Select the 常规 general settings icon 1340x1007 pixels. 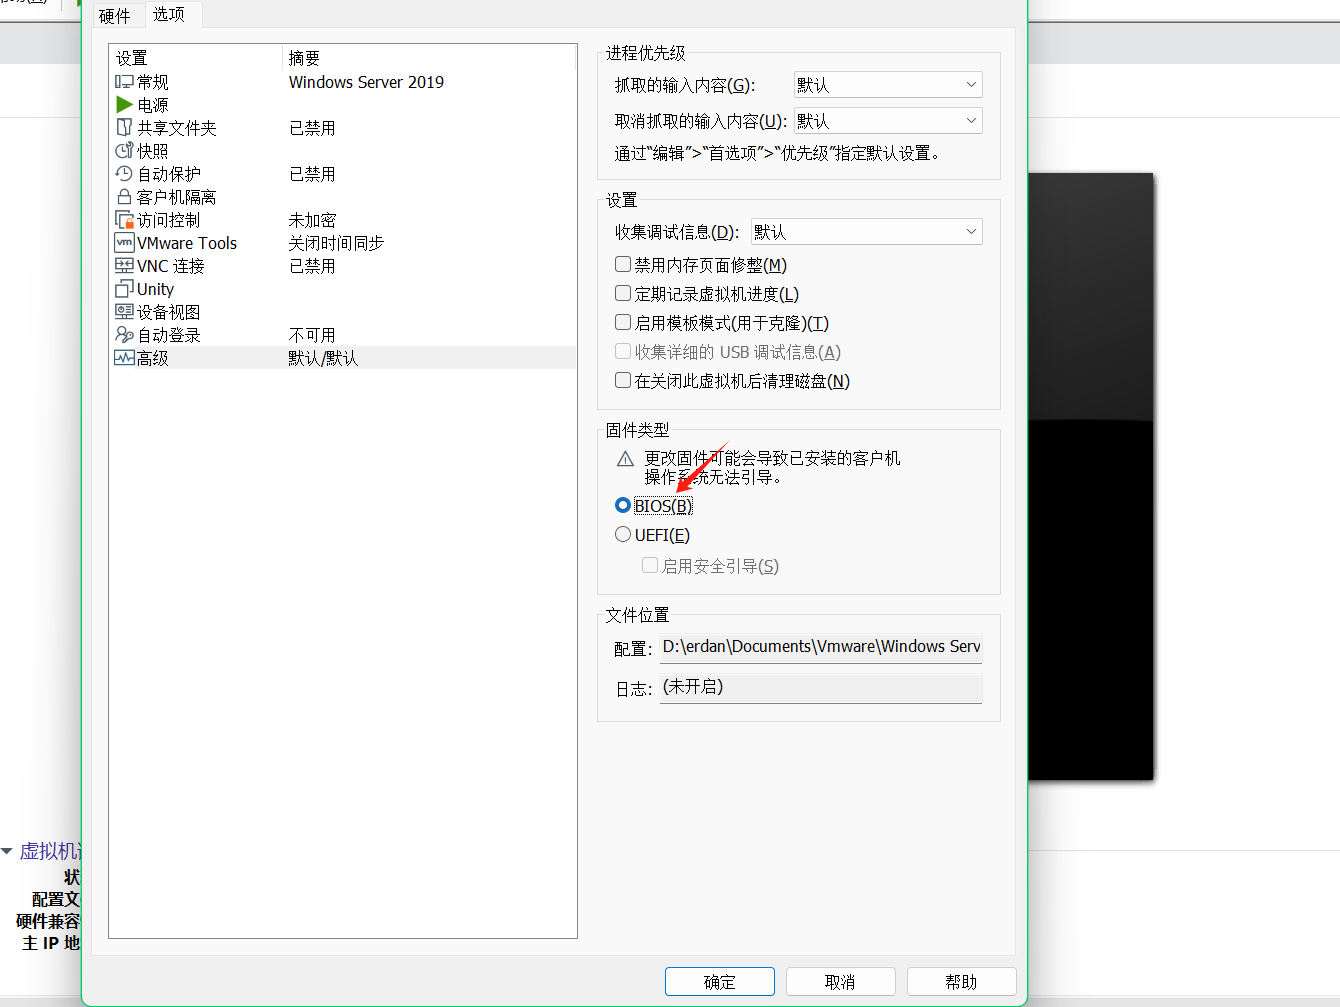[124, 82]
